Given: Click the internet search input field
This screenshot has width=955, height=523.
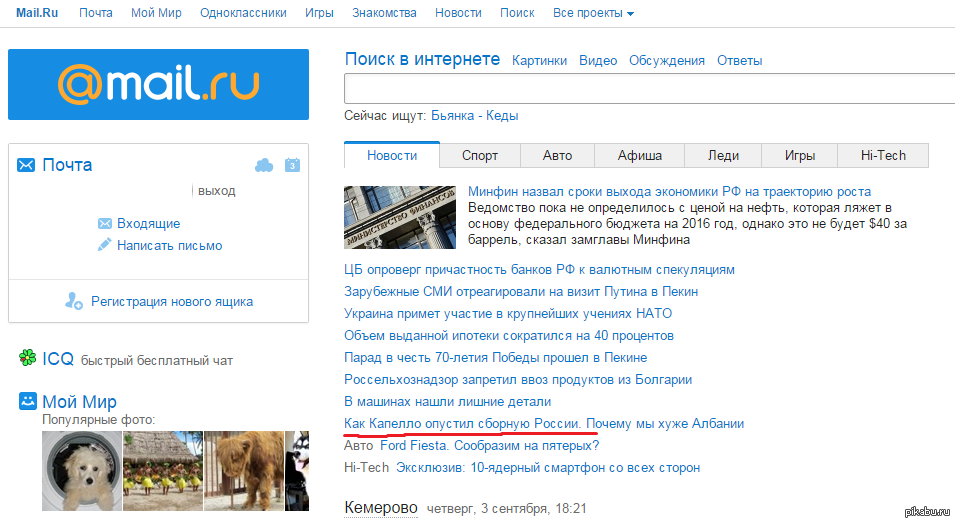Looking at the screenshot, I should click(x=649, y=89).
